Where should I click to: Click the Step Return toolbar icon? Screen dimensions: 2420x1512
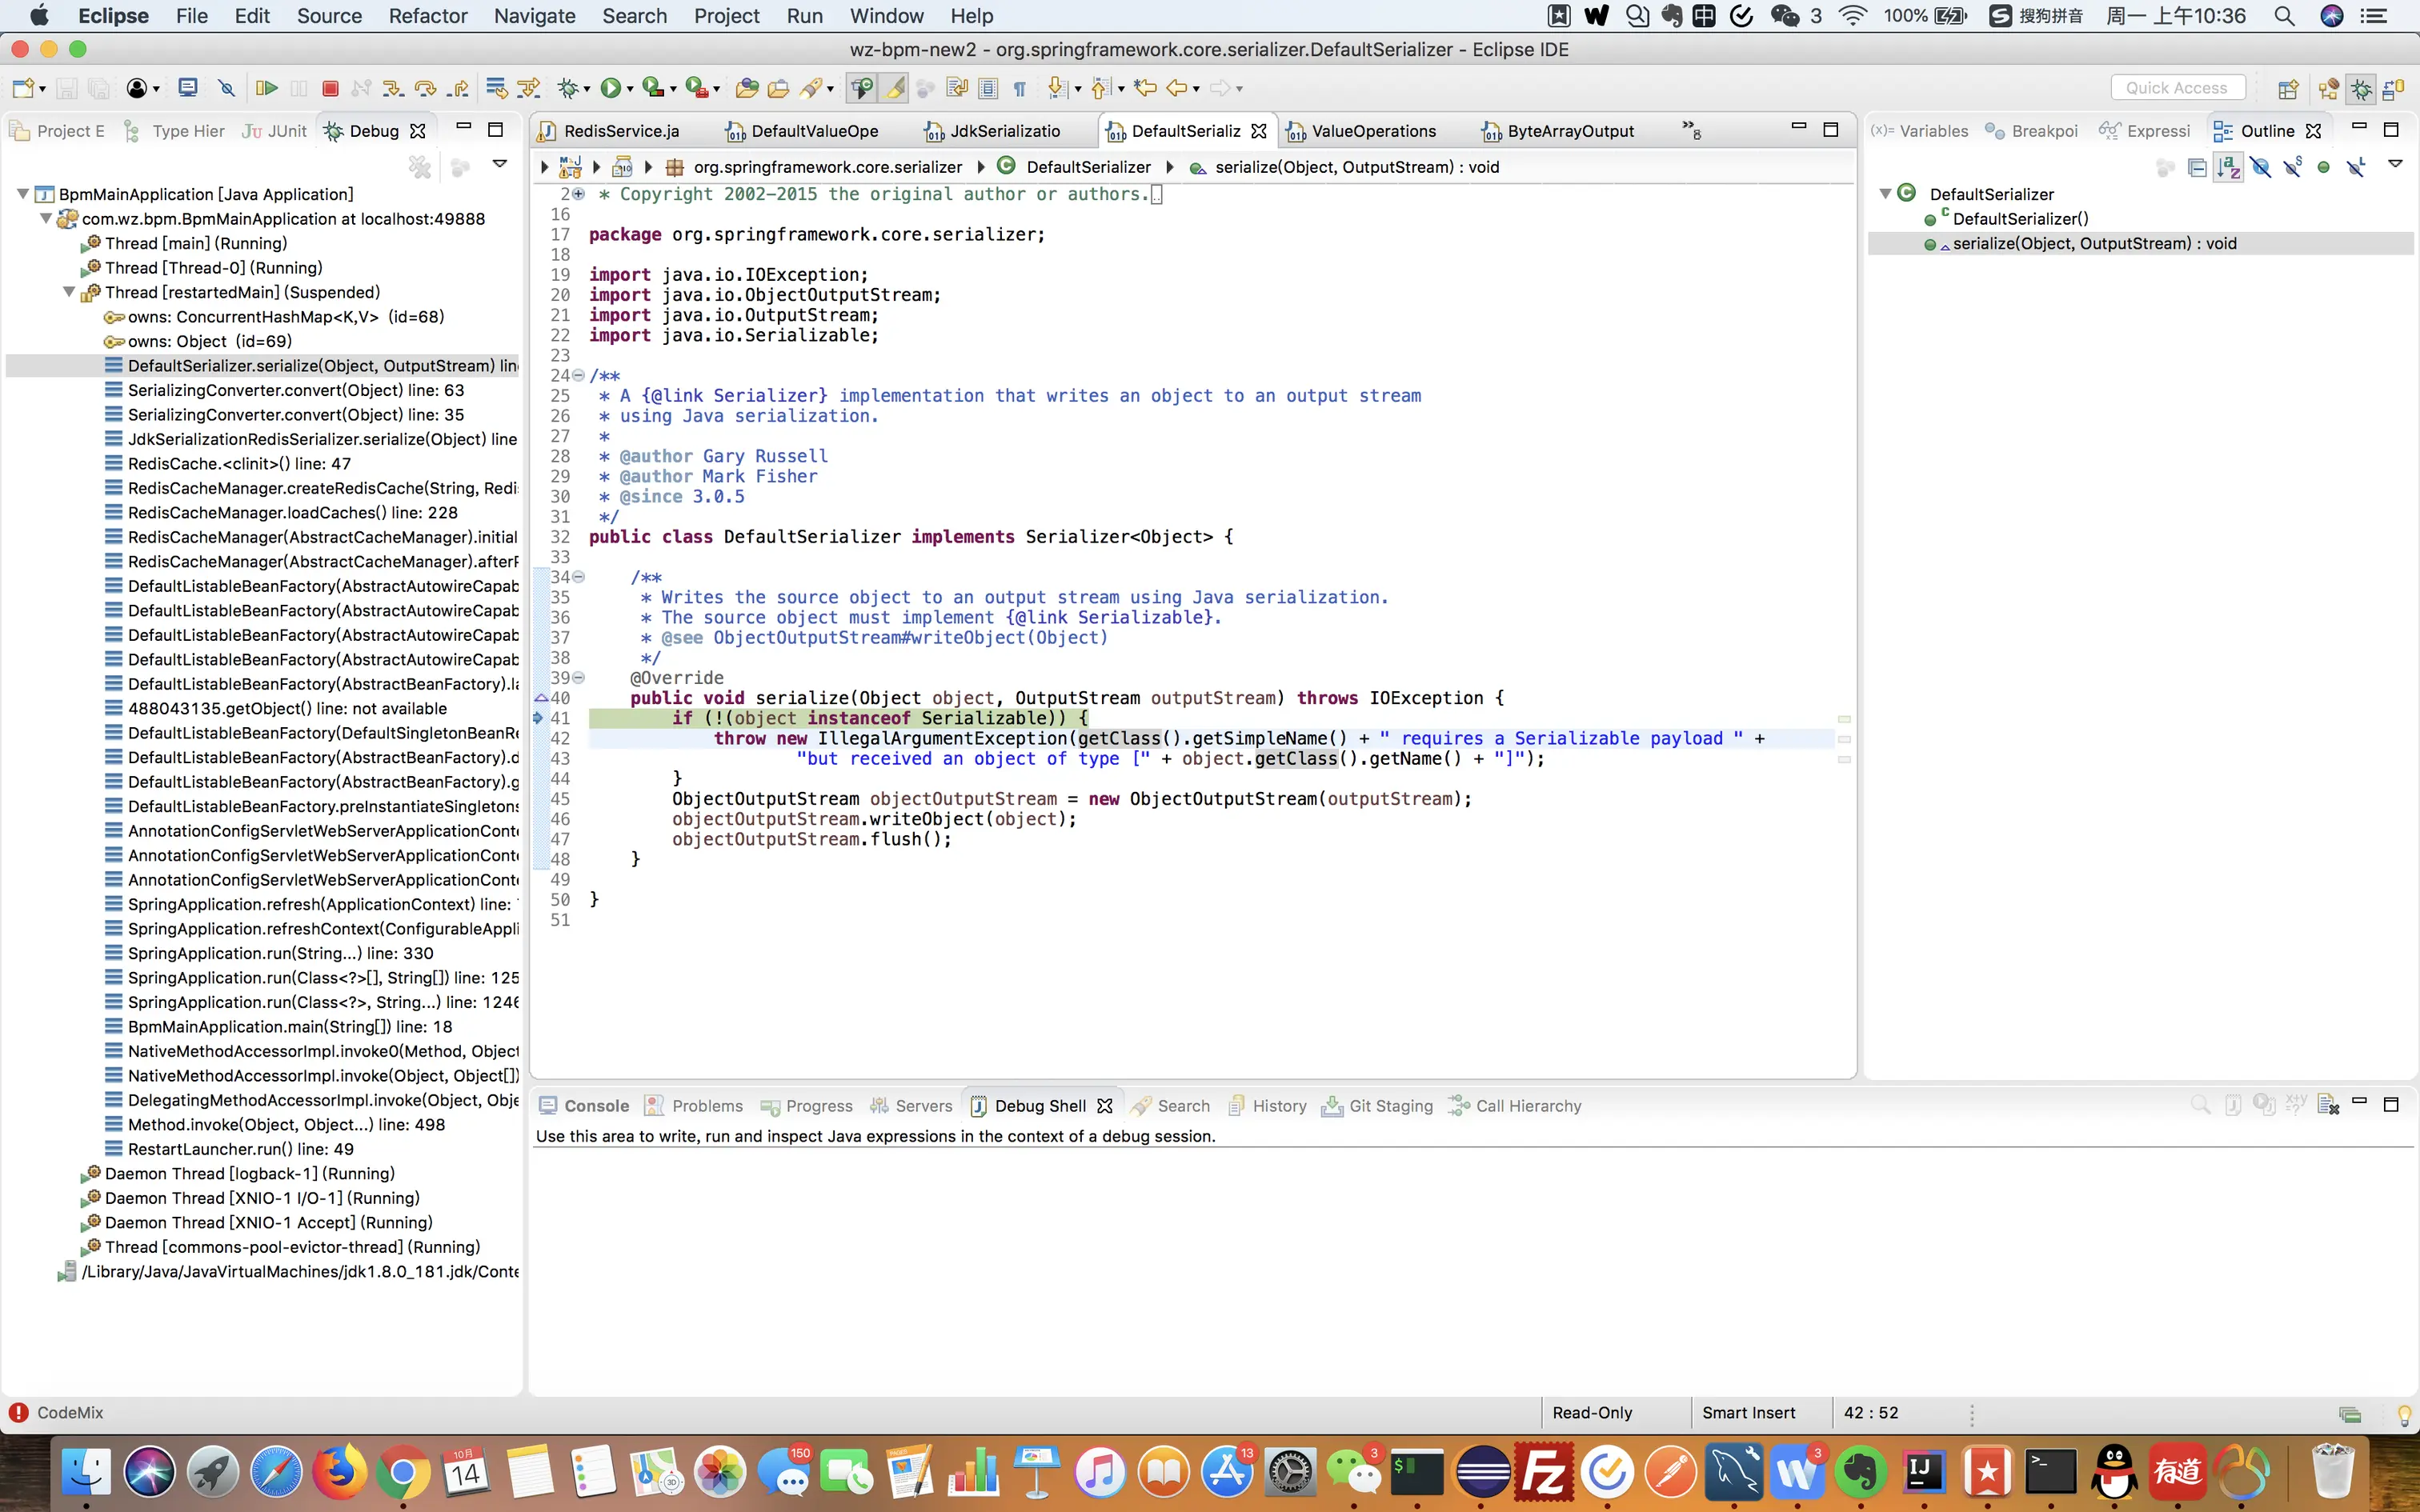point(458,89)
